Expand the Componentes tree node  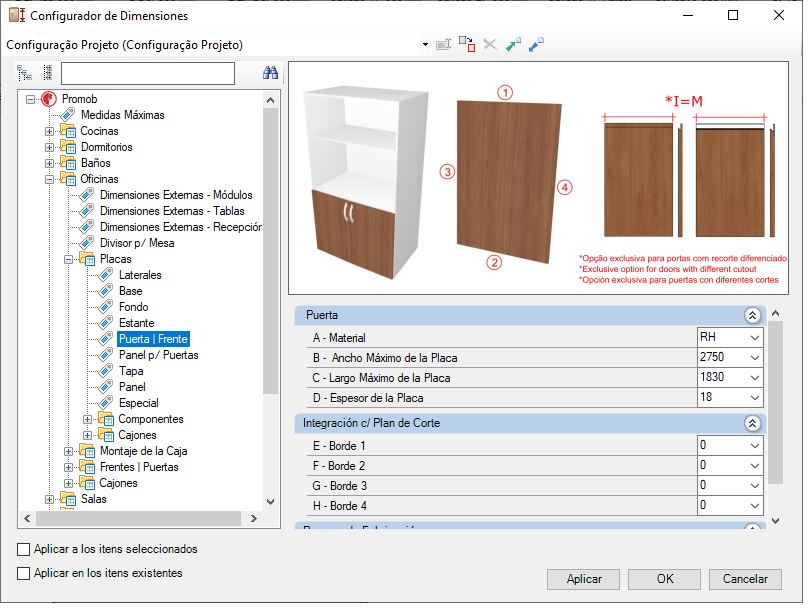tap(88, 419)
